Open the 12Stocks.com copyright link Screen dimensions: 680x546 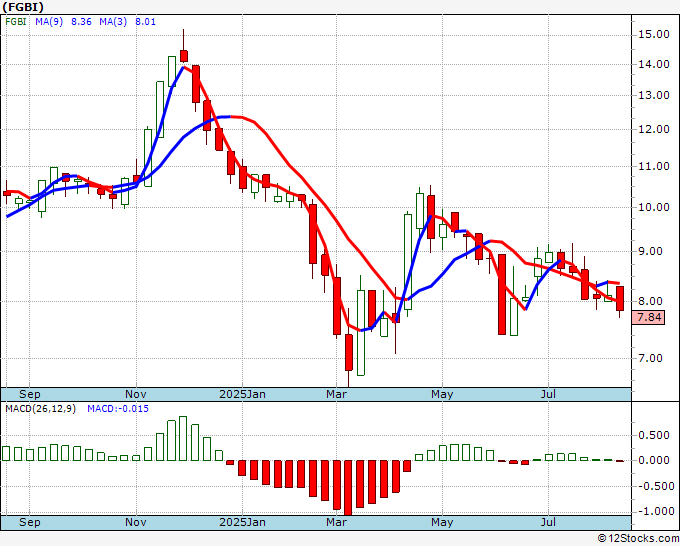[638, 538]
